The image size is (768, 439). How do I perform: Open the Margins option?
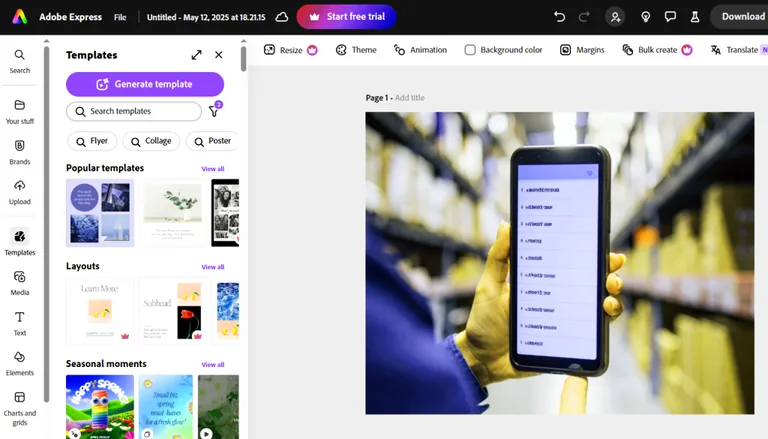(x=582, y=50)
